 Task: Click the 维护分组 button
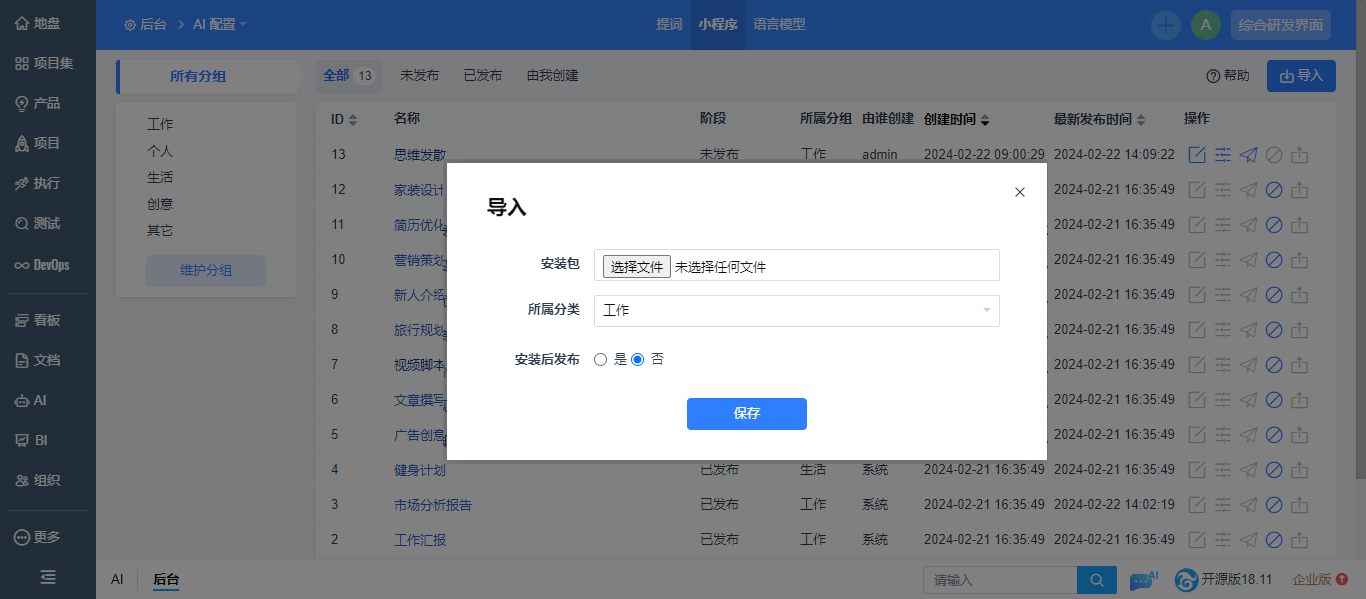(x=206, y=271)
